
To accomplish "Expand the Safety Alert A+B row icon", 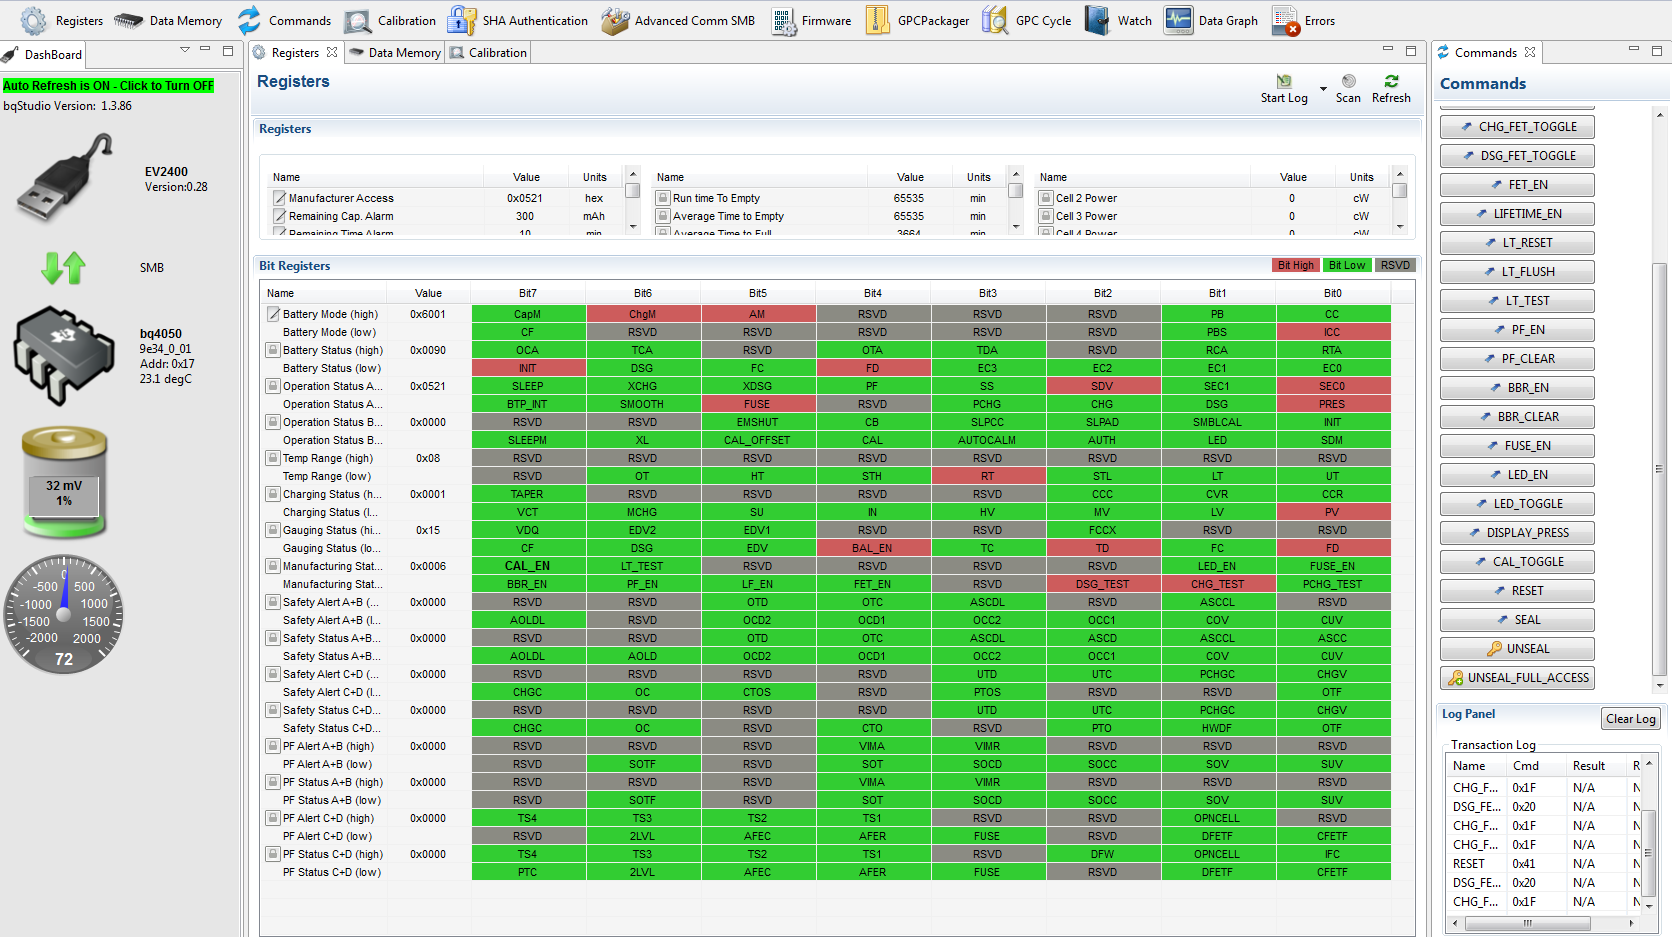I will pos(272,602).
